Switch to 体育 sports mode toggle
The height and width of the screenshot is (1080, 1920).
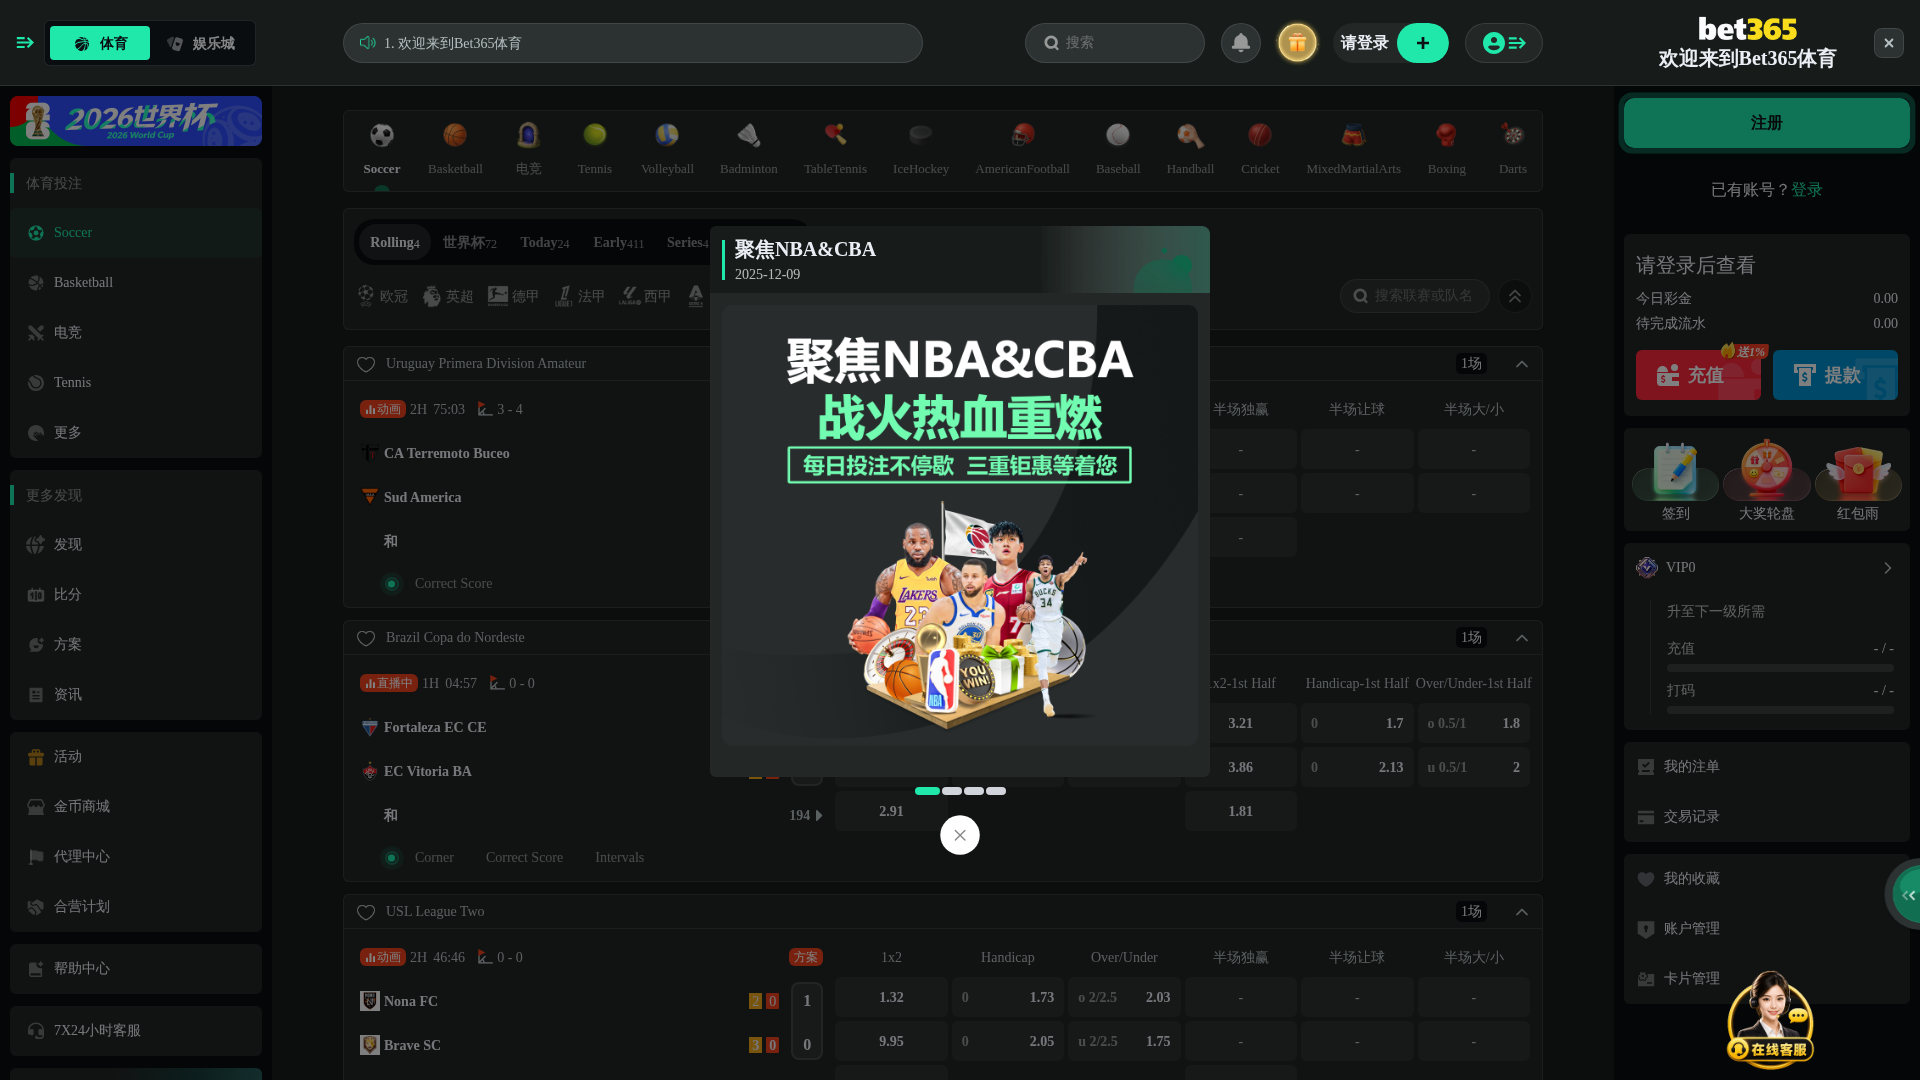point(100,43)
